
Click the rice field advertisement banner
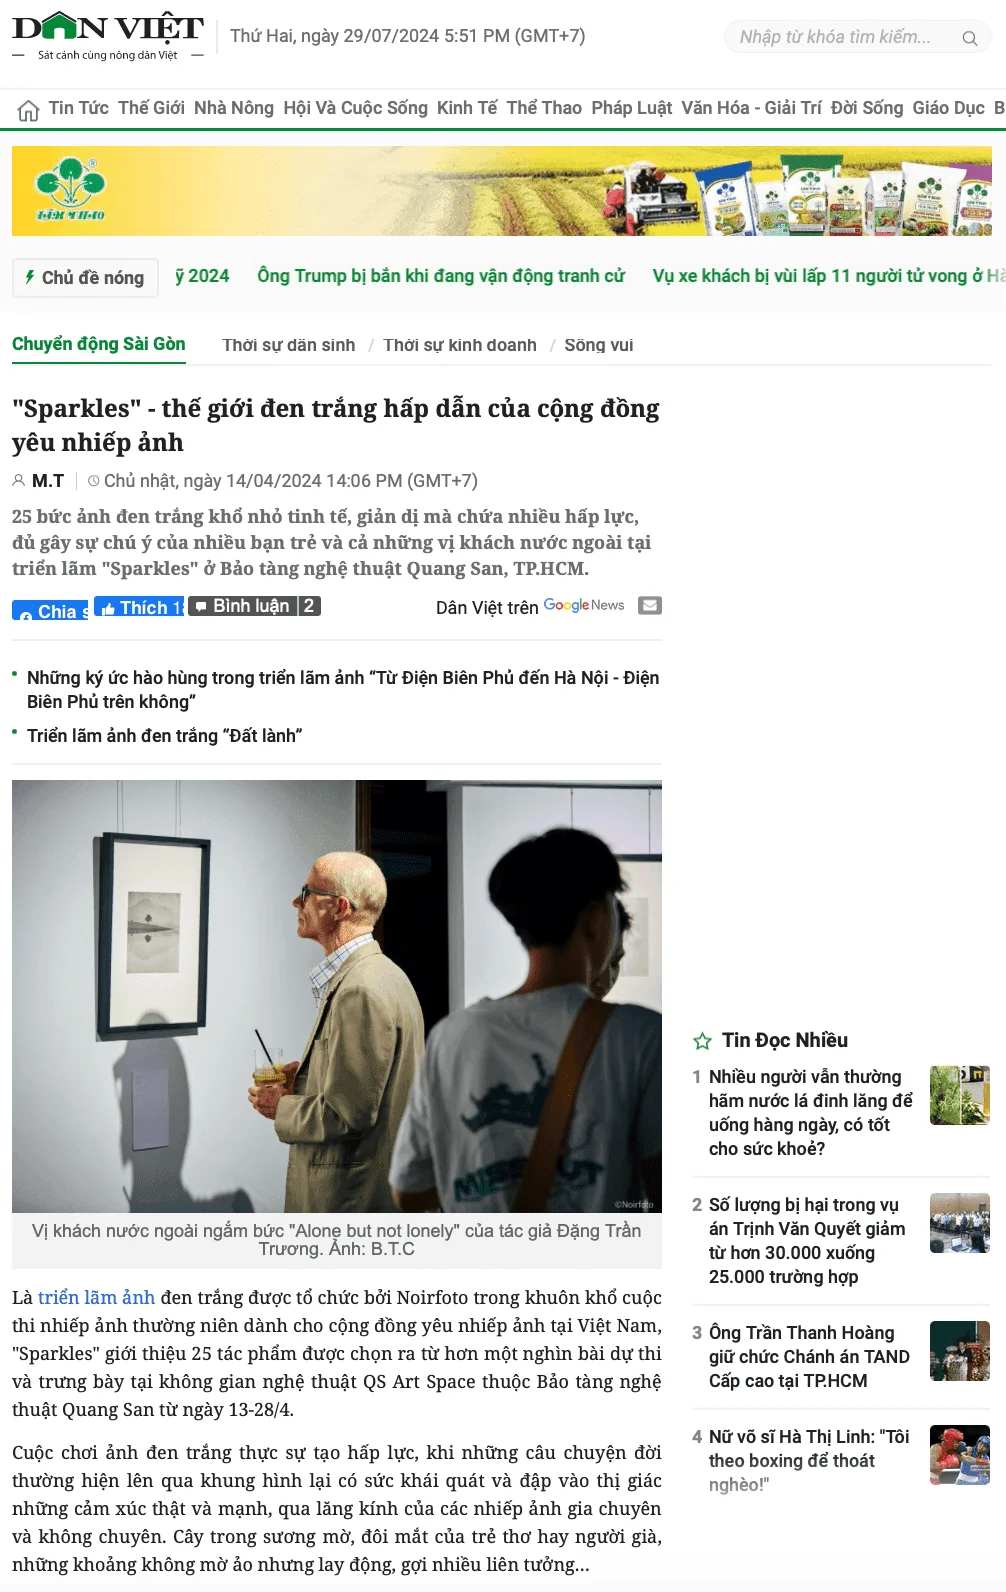coord(502,191)
